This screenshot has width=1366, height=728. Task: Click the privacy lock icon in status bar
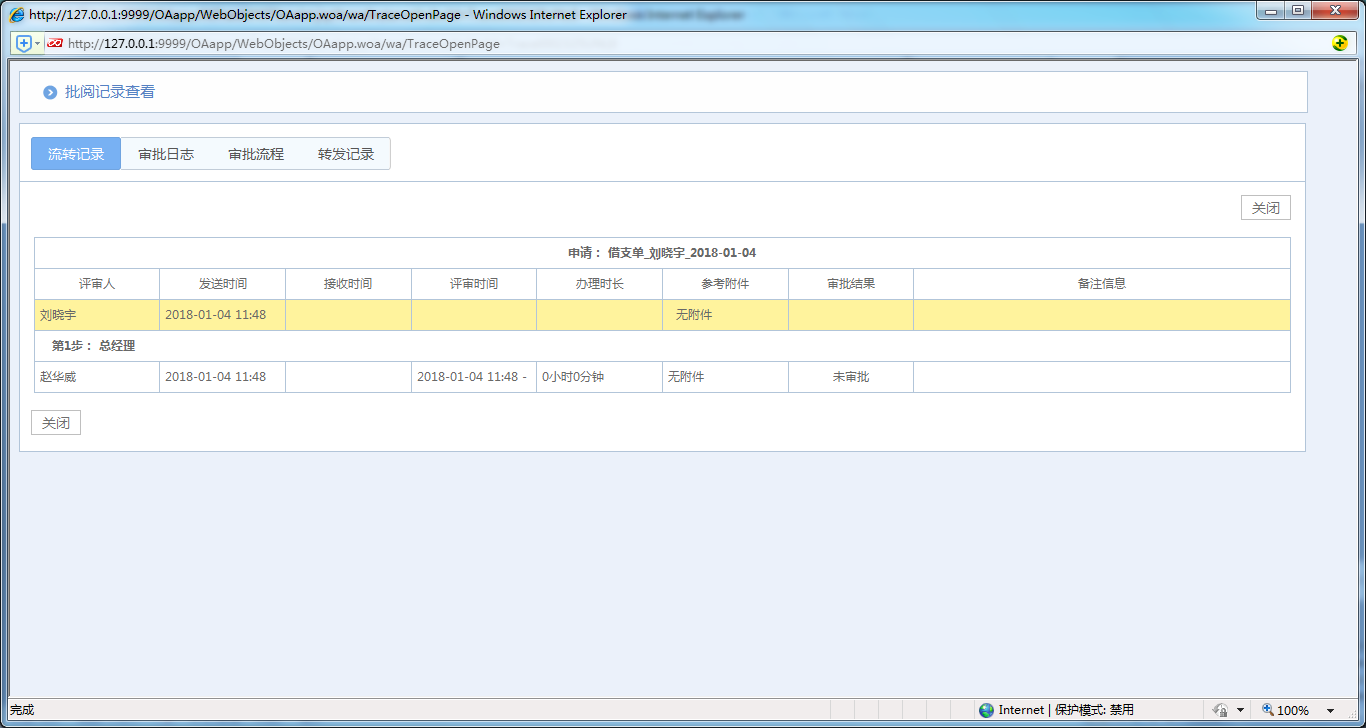coord(1220,710)
